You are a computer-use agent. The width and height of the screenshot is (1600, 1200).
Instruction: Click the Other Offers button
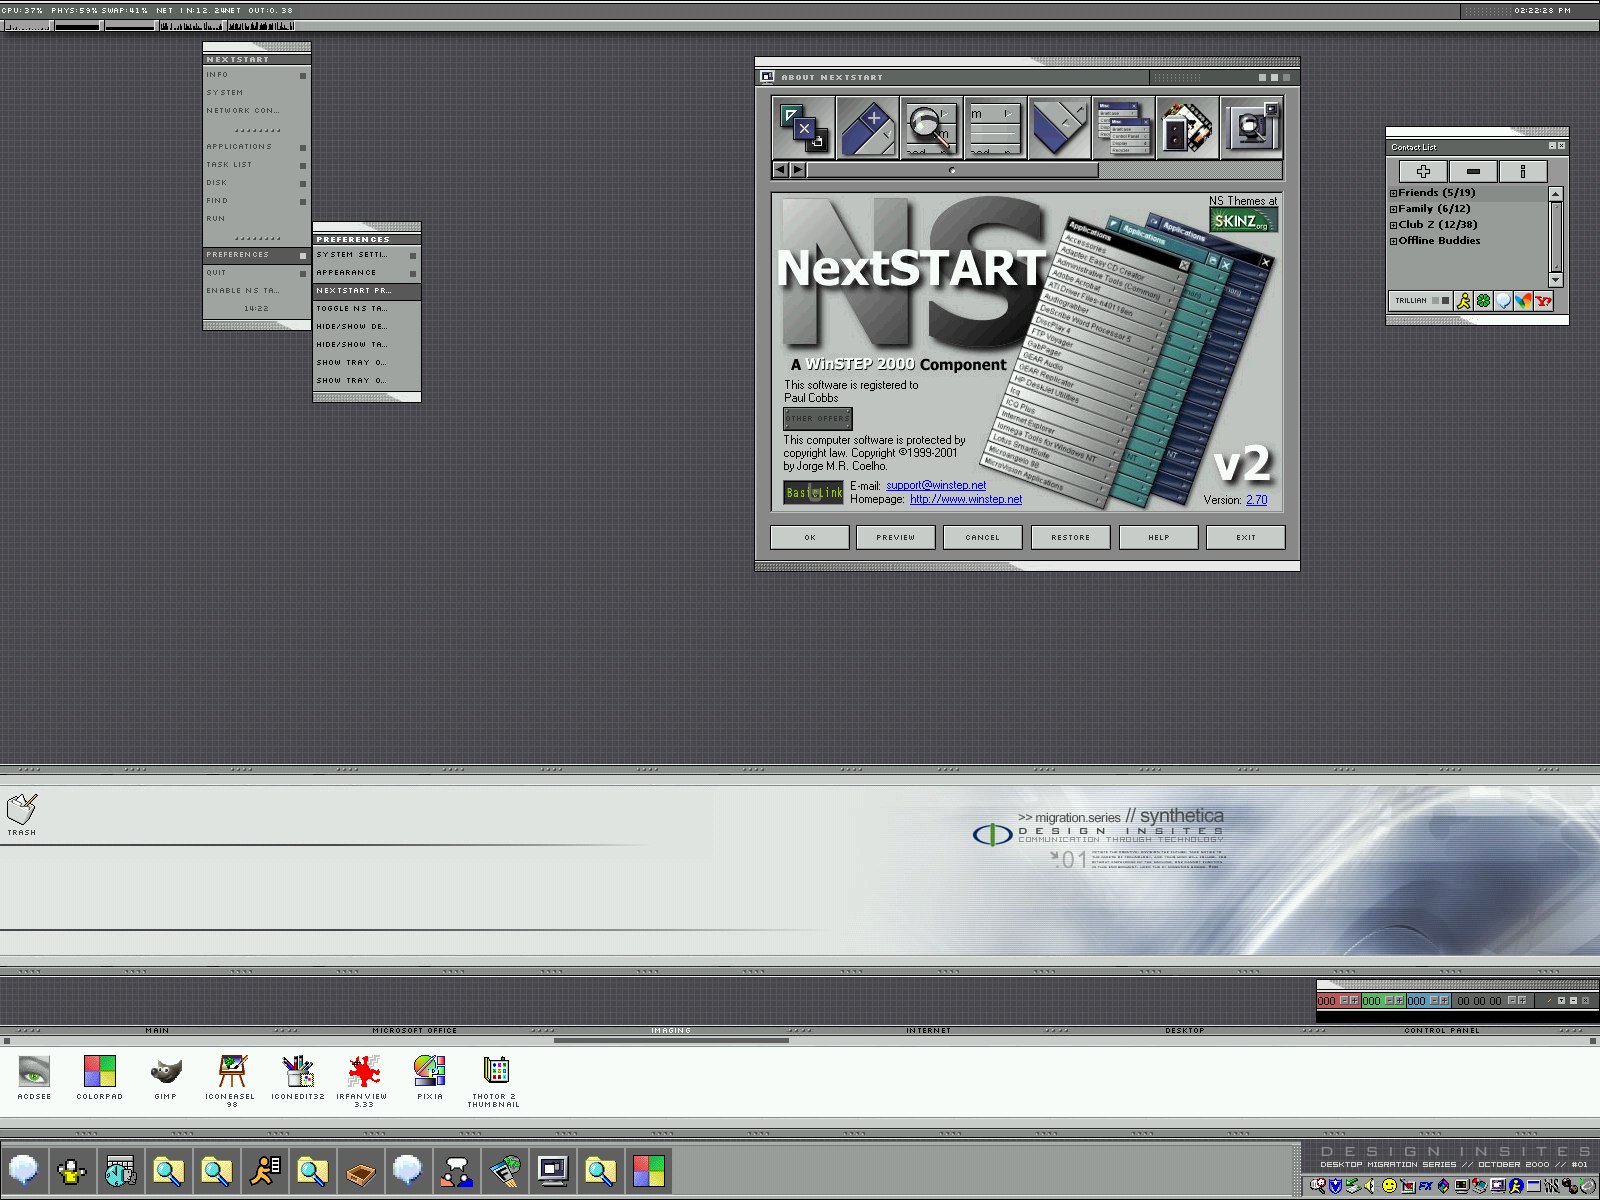(x=818, y=418)
